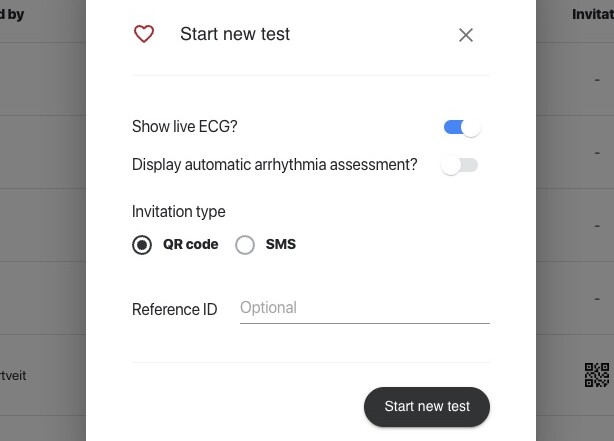Click the "Invitation type" heading
The width and height of the screenshot is (614, 441).
pos(179,212)
